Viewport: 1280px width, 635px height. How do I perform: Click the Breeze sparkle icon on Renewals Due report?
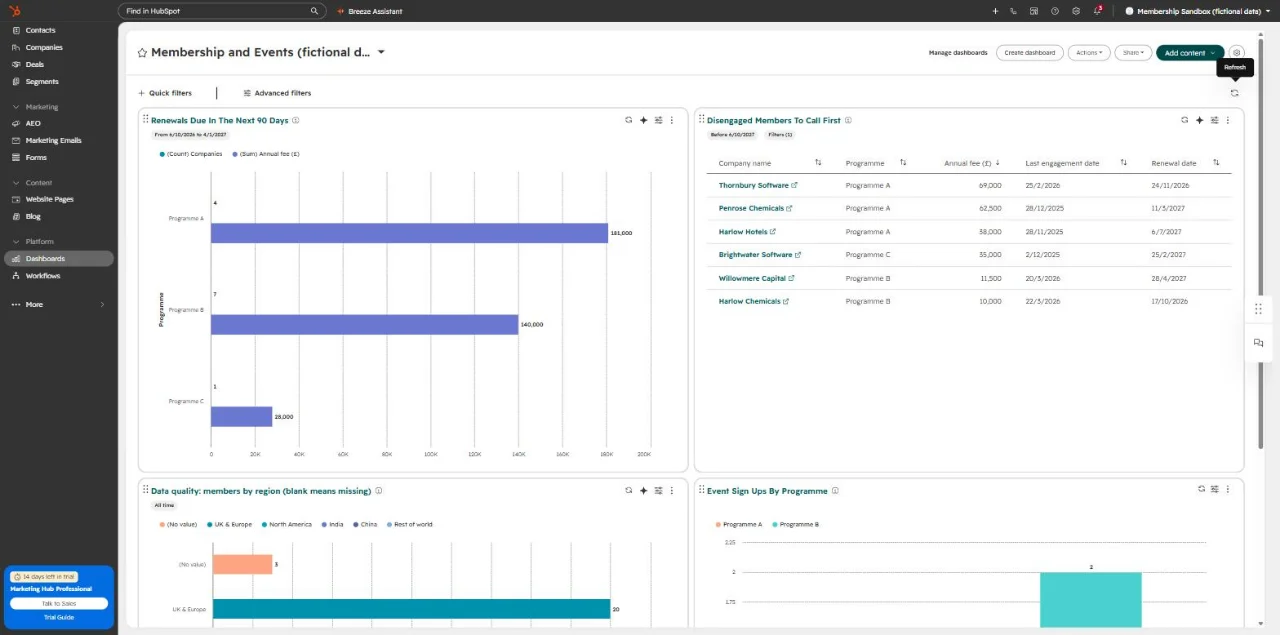644,120
